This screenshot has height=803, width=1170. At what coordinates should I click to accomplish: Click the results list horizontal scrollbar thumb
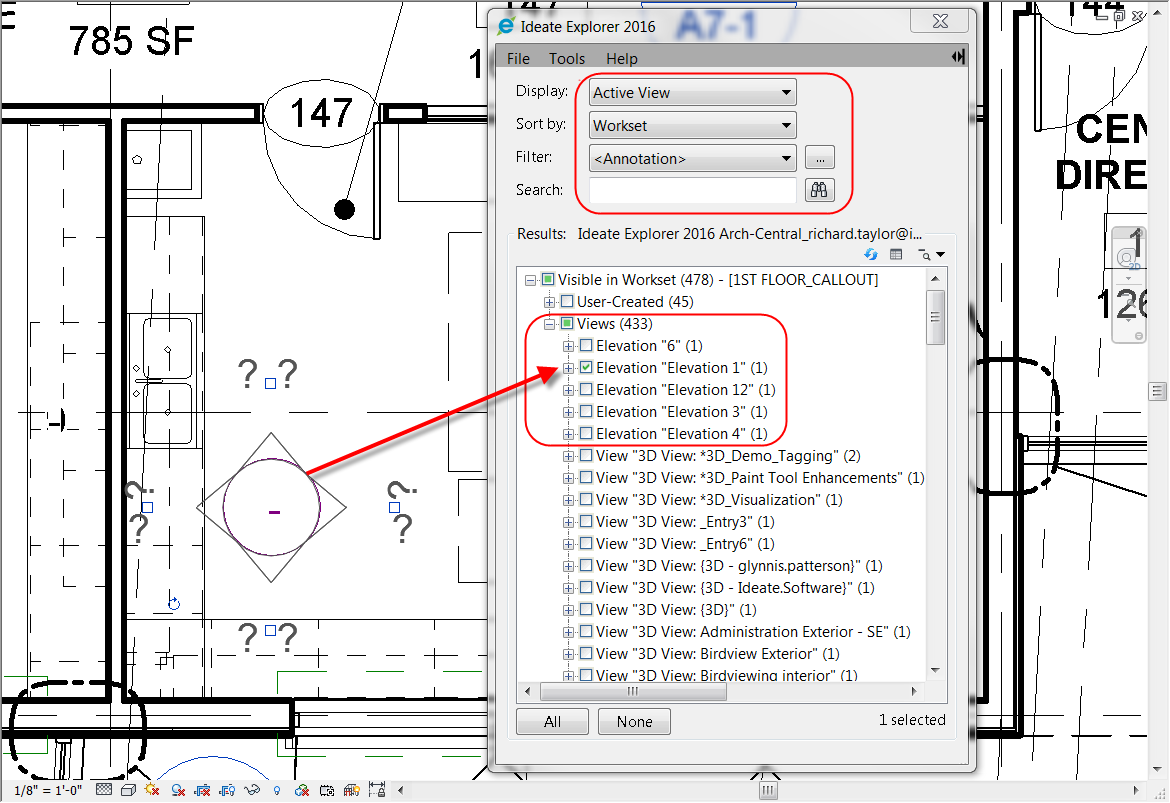[x=633, y=691]
